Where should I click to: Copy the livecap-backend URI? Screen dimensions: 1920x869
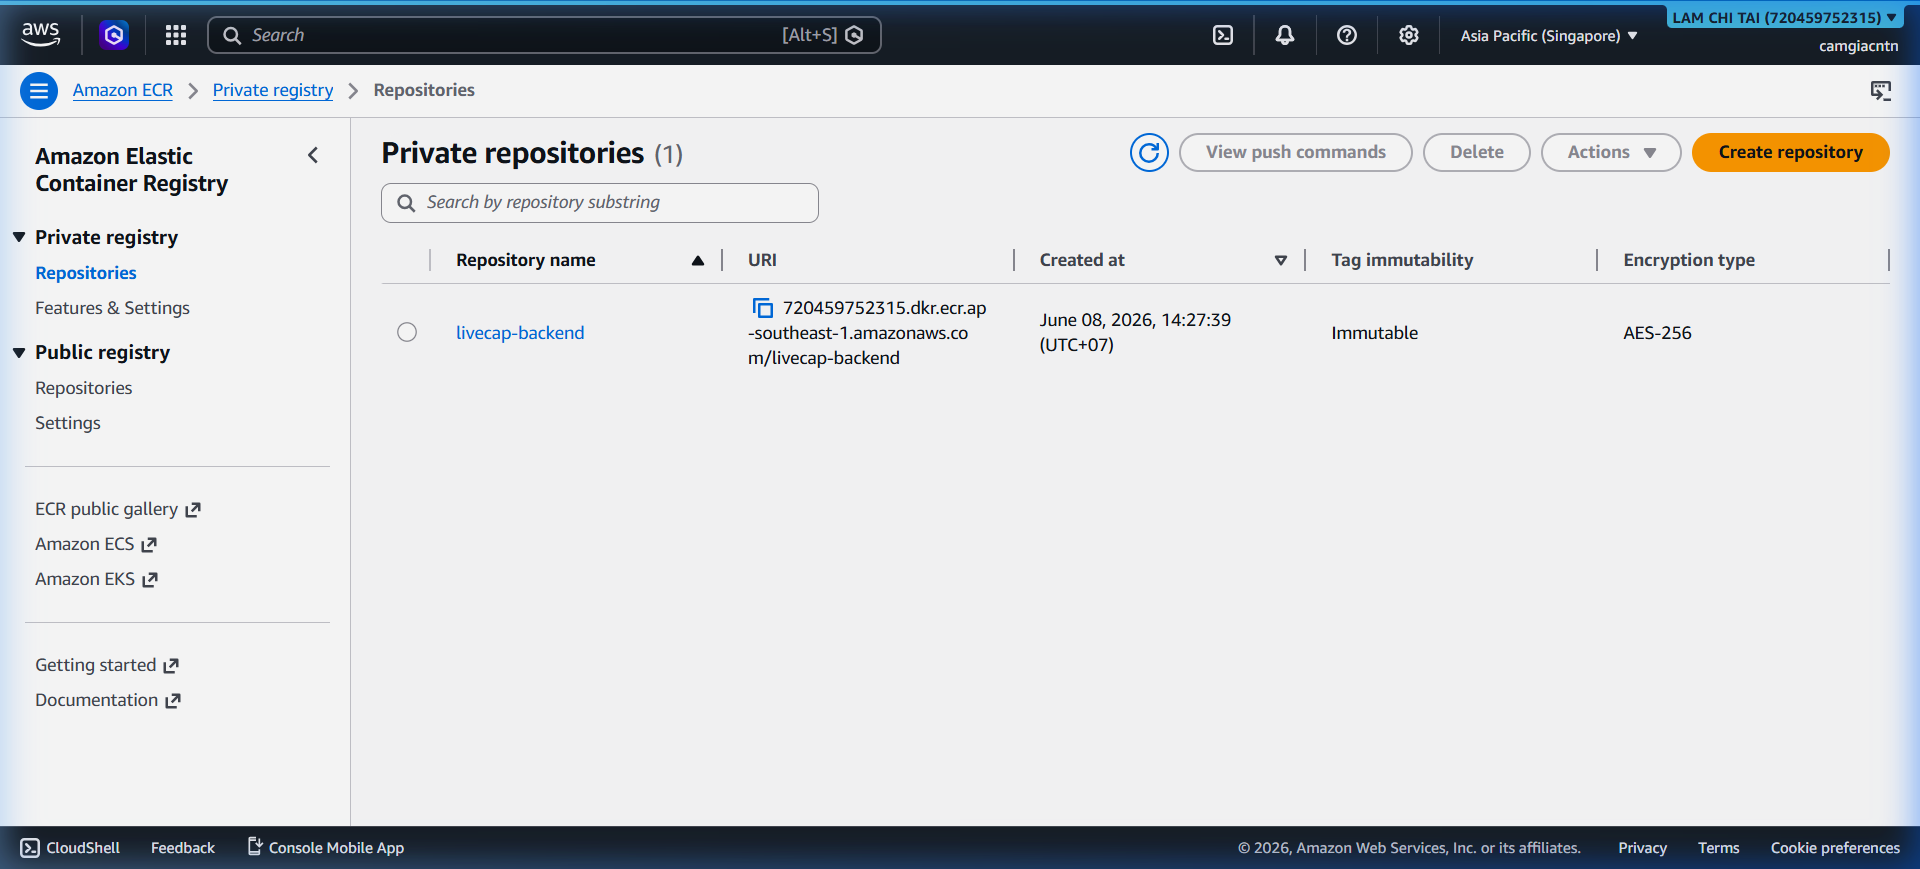click(x=763, y=308)
